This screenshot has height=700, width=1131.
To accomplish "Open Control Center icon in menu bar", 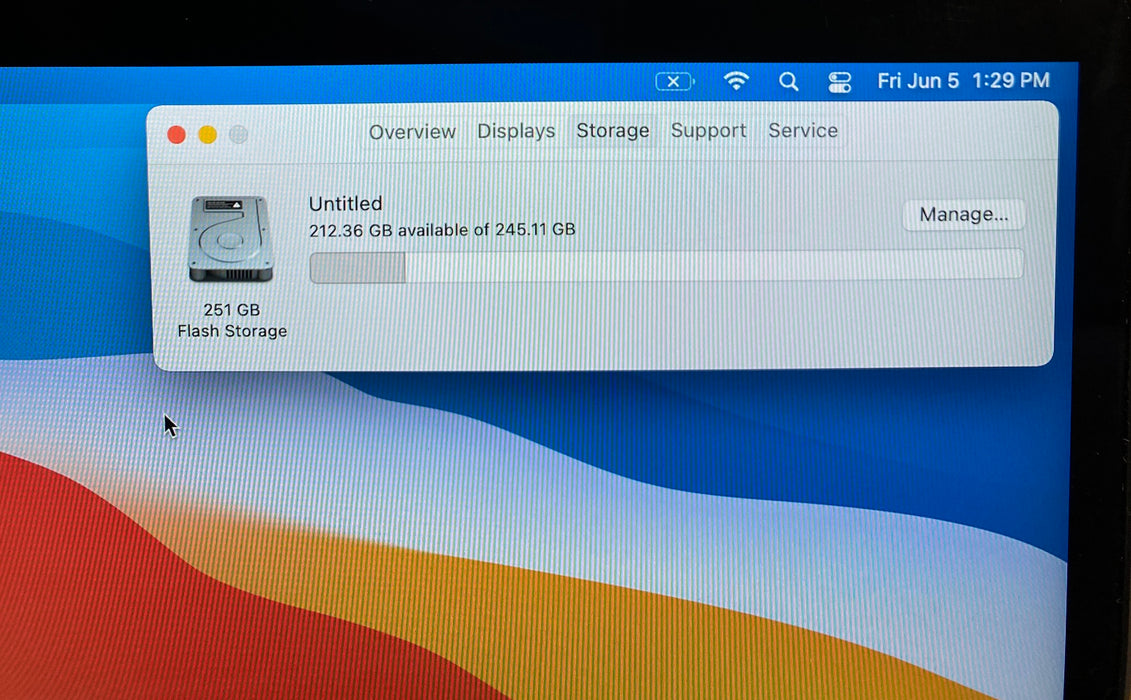I will 840,82.
